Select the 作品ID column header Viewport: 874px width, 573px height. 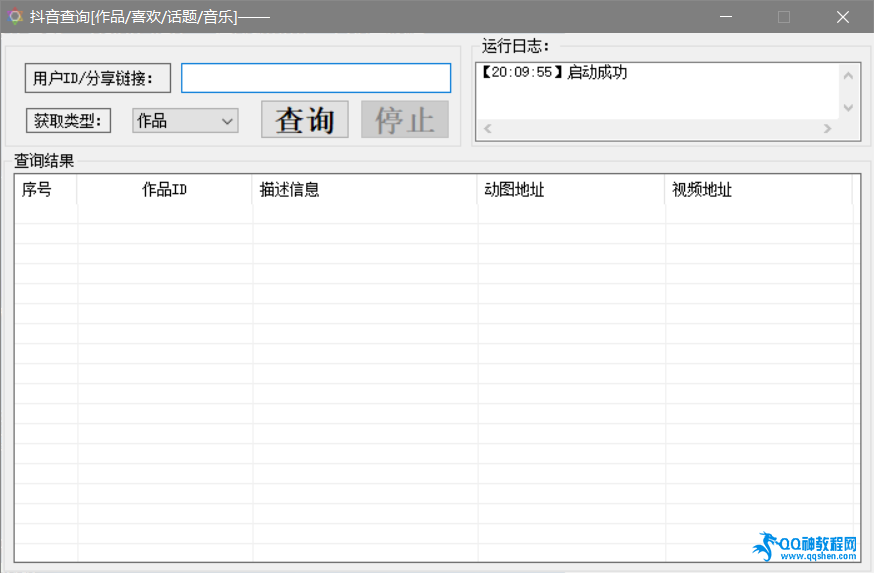click(164, 190)
